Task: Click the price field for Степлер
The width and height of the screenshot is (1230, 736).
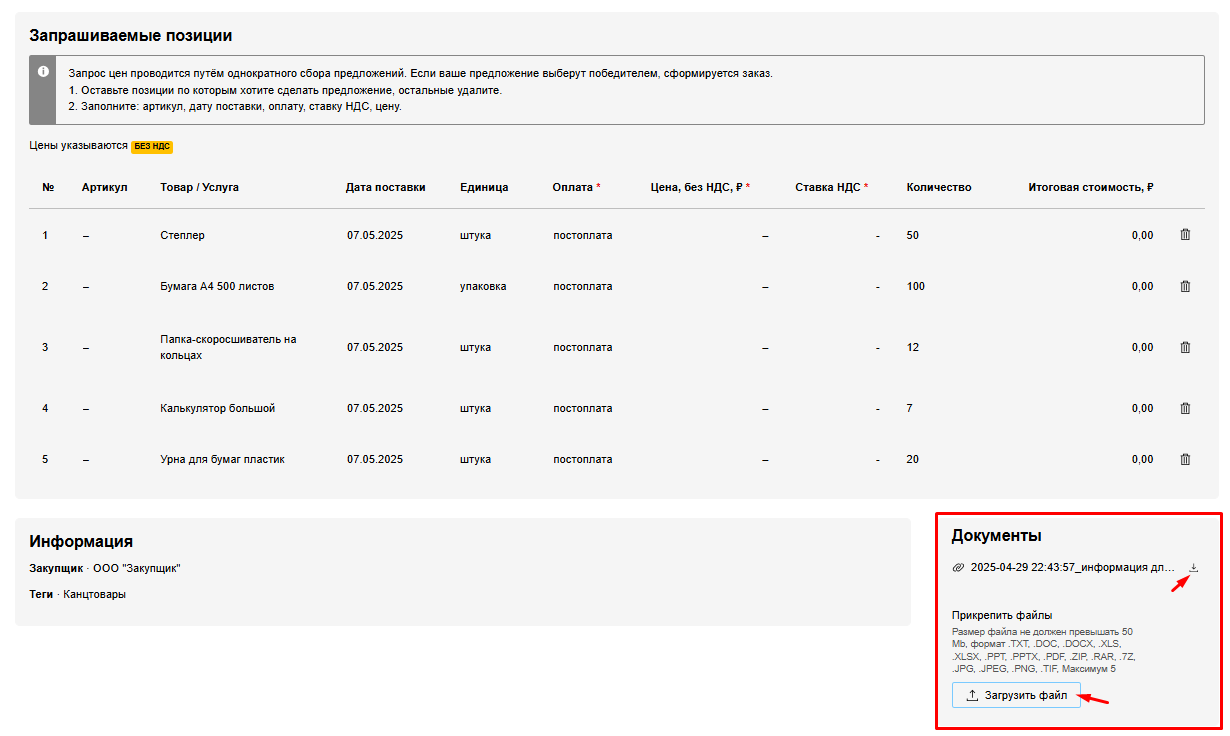Action: point(764,235)
